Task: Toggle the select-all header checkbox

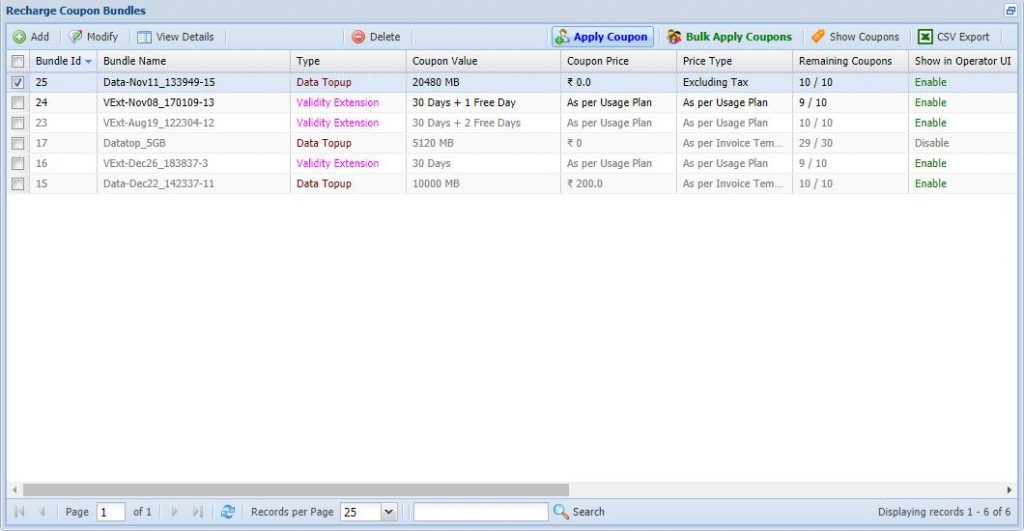Action: coord(18,61)
